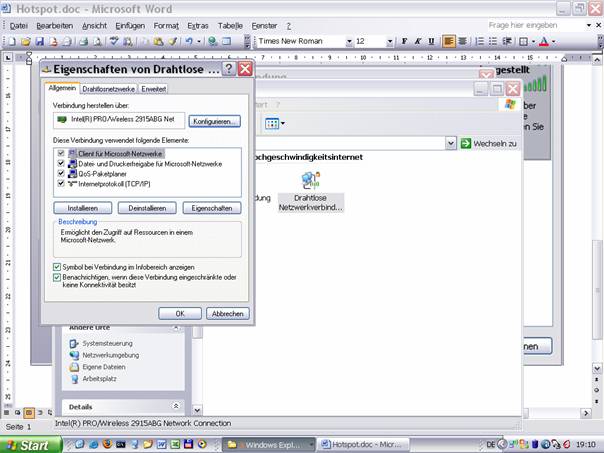This screenshot has height=453, width=604.
Task: Turn on bulleted list formatting
Action: (493, 41)
